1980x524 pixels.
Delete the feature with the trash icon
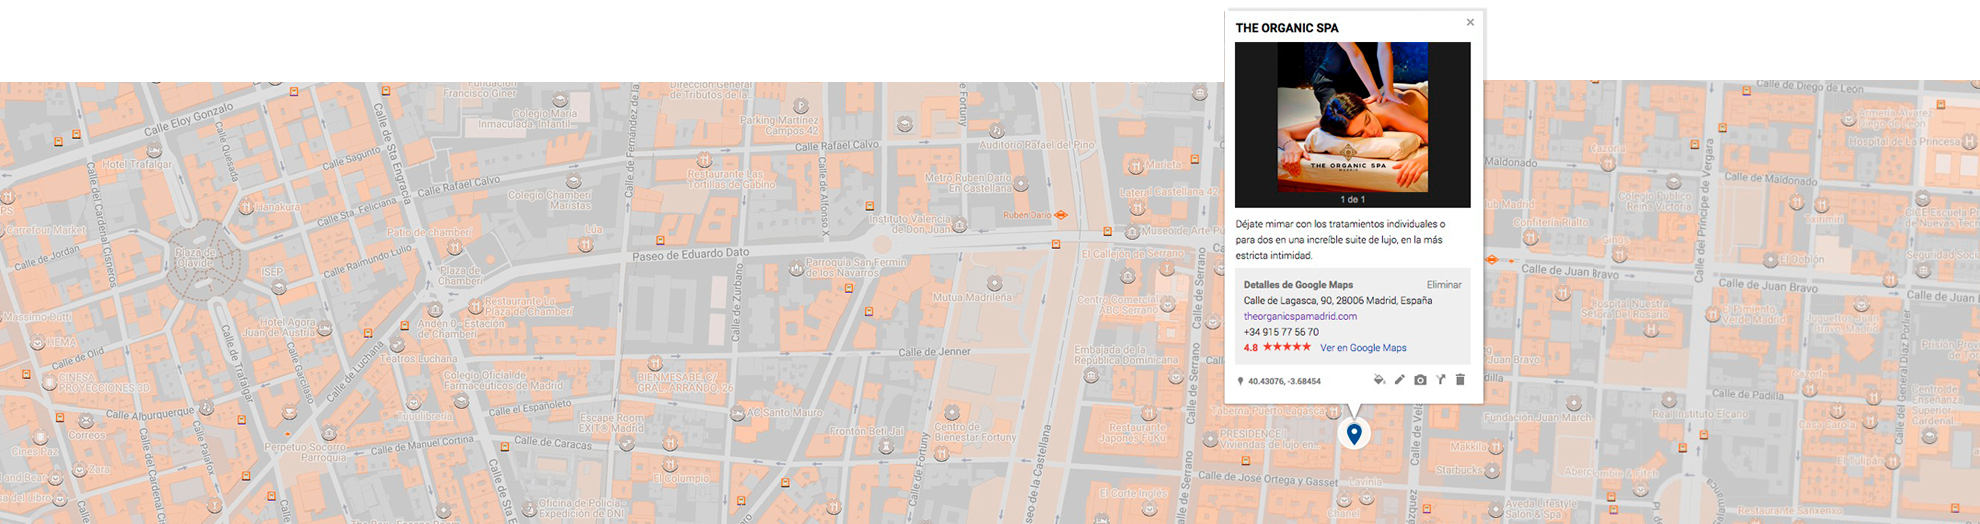click(1460, 380)
